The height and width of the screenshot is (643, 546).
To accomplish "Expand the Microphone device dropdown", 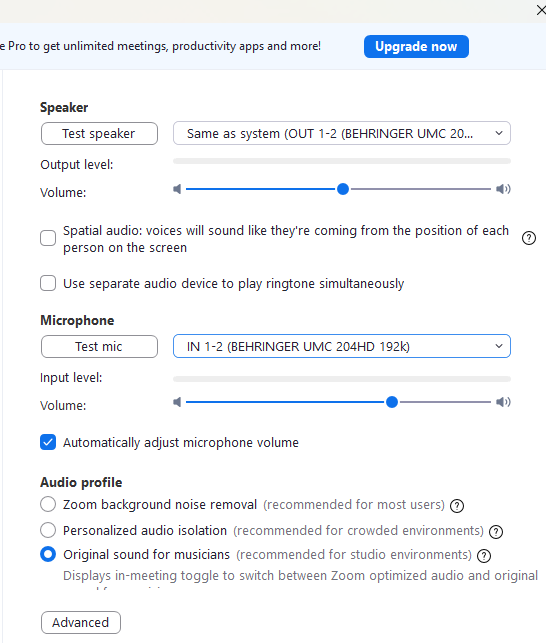I will [342, 346].
